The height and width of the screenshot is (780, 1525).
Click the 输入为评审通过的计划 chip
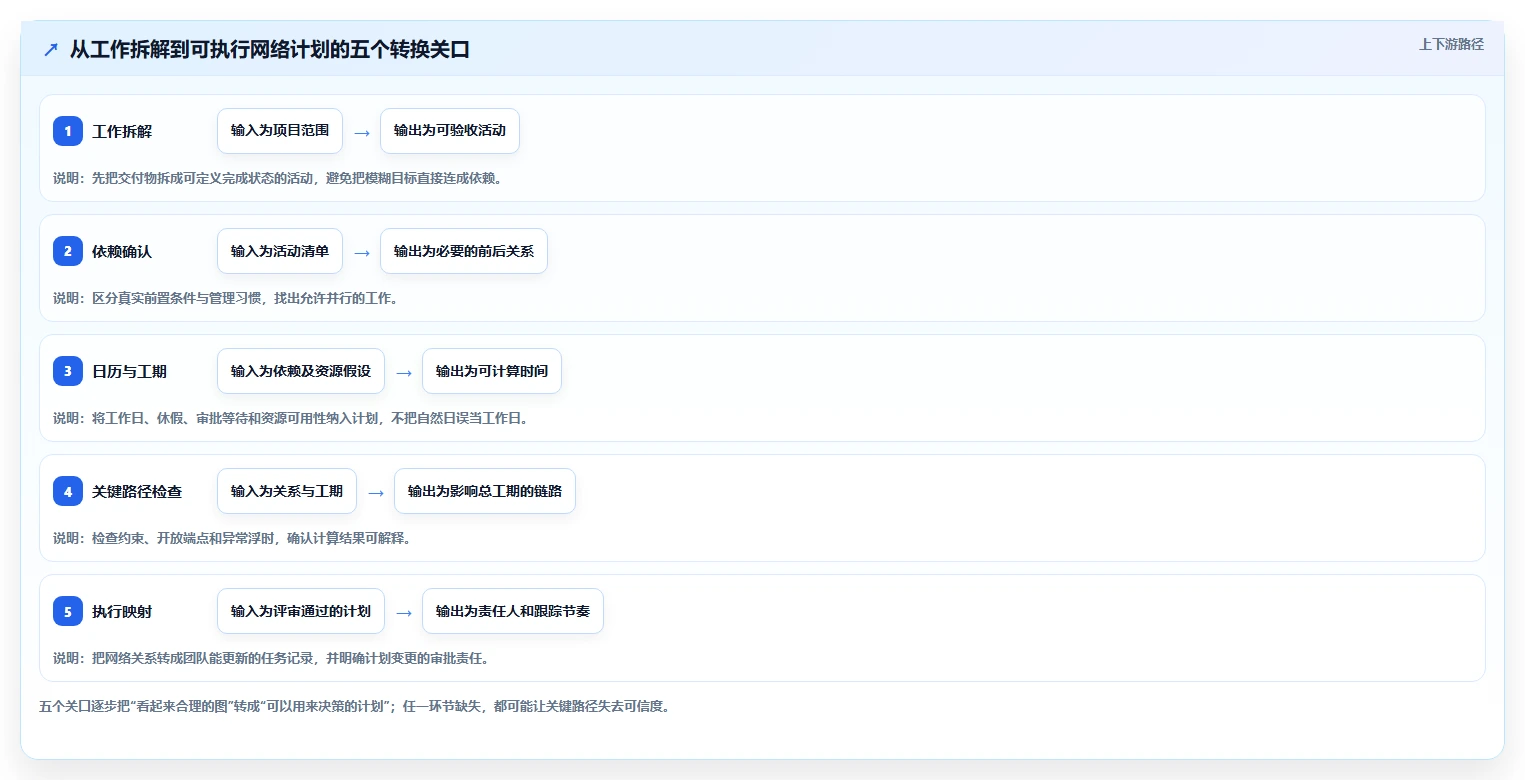click(x=301, y=611)
